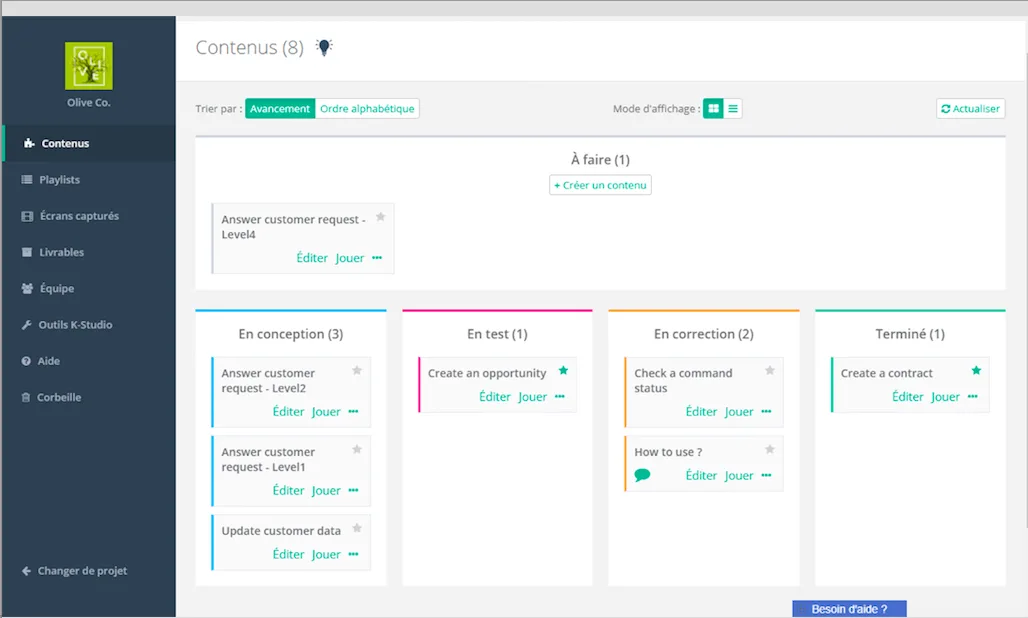Click Créer un contenu button

601,185
